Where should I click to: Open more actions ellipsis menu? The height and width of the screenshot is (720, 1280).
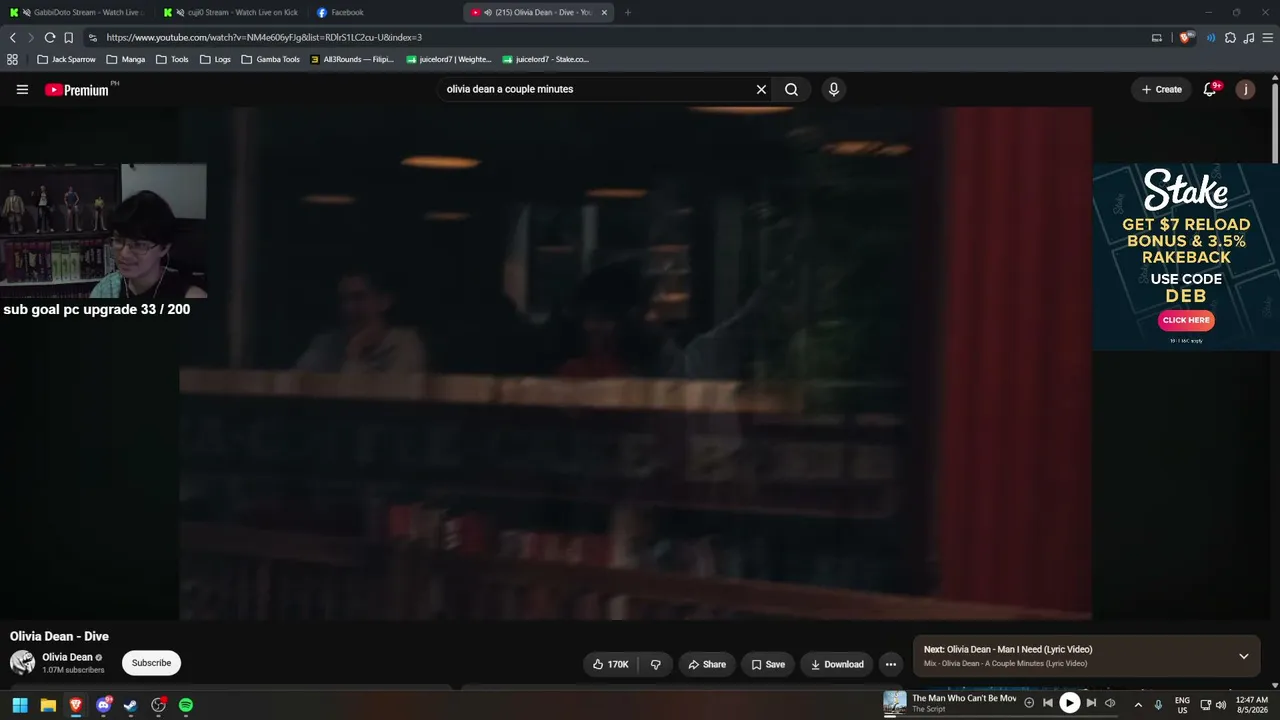tap(891, 664)
